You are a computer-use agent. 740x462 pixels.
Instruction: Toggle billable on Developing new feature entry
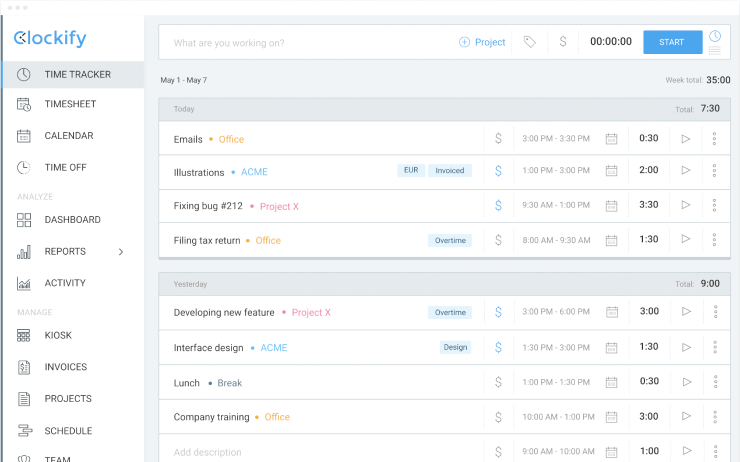(x=498, y=312)
